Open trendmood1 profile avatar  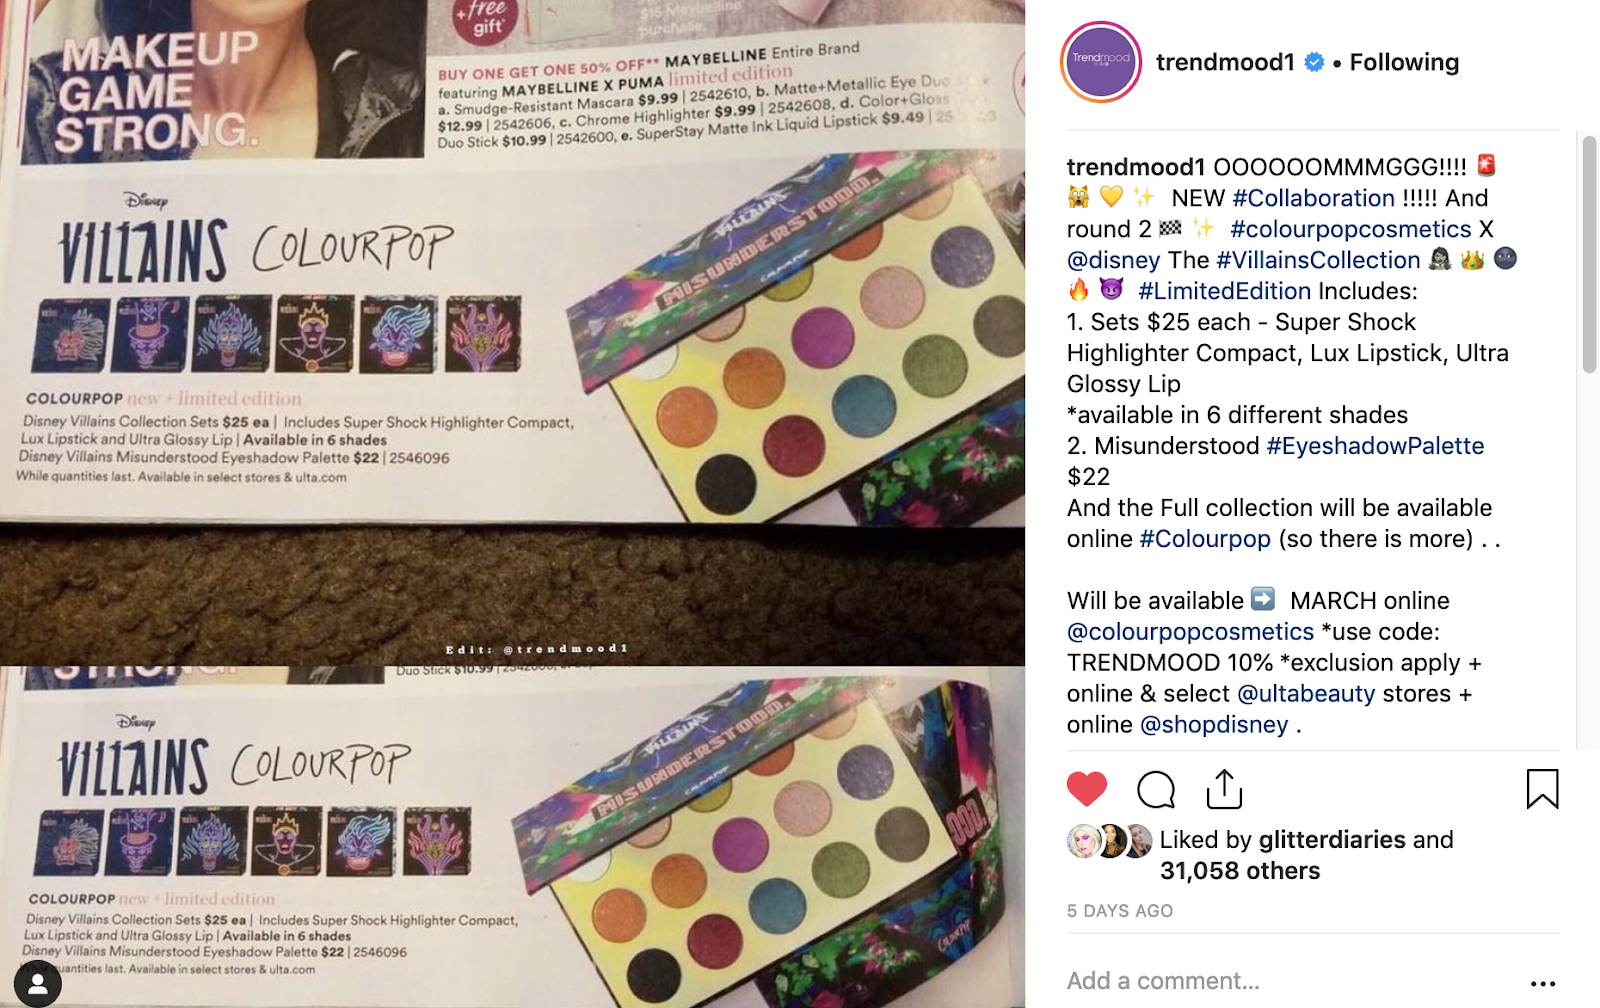pyautogui.click(x=1101, y=62)
